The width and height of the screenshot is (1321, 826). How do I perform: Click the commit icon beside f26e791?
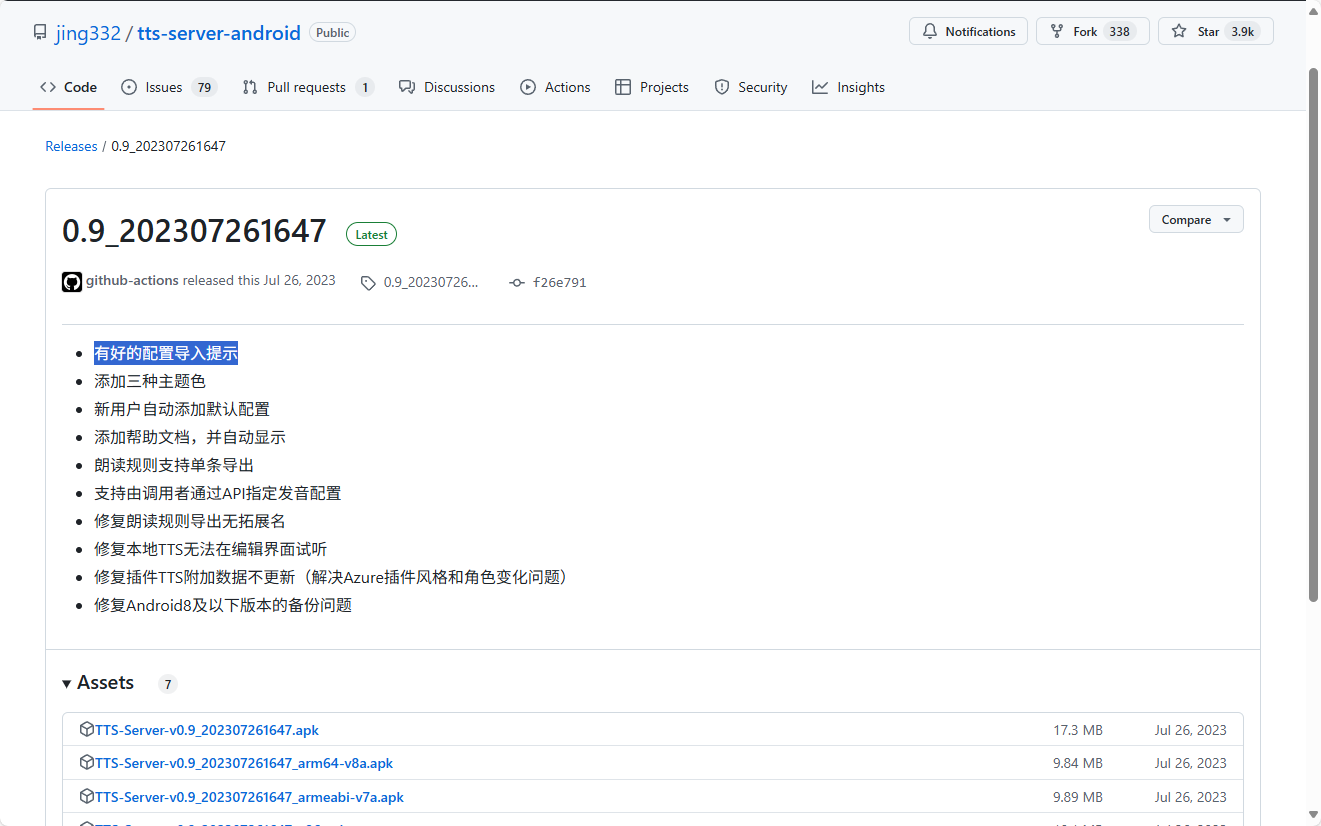(517, 282)
